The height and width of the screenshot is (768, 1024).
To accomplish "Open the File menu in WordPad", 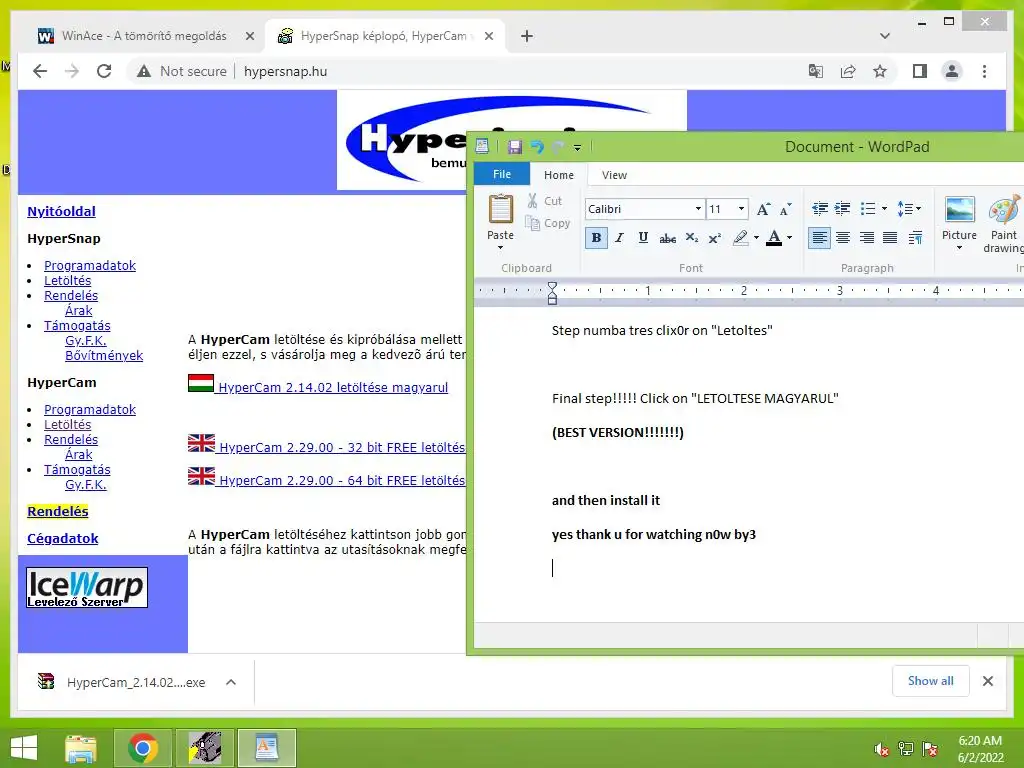I will pos(502,174).
